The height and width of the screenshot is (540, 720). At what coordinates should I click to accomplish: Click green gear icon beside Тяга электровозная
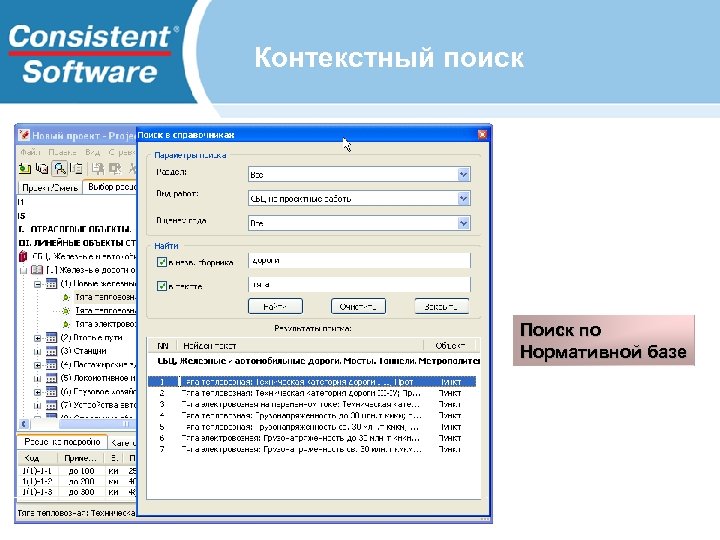(66, 324)
